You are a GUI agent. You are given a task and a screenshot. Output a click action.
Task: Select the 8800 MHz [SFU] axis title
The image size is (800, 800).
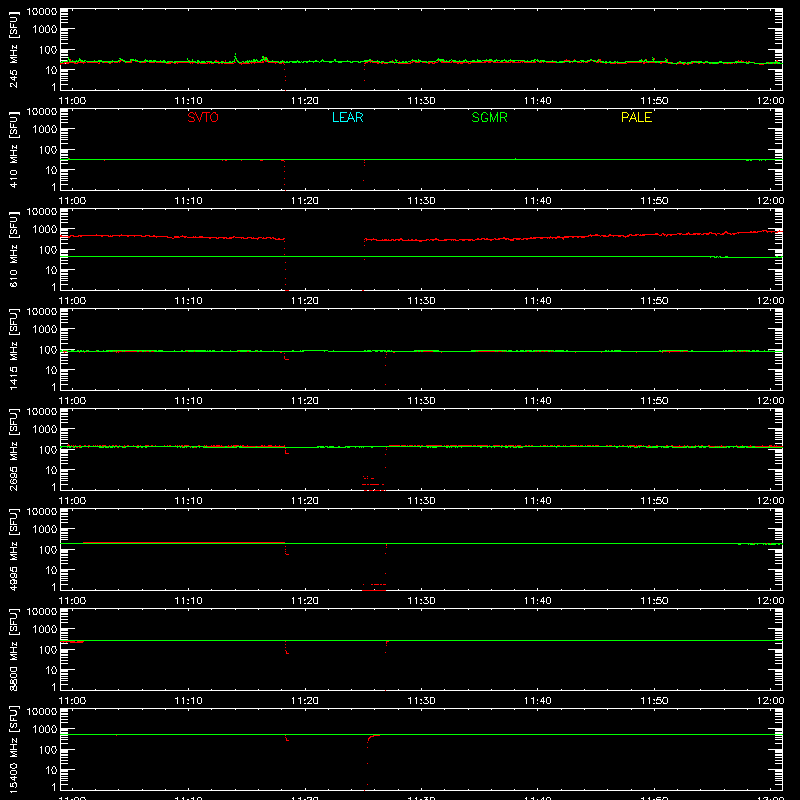(x=13, y=649)
